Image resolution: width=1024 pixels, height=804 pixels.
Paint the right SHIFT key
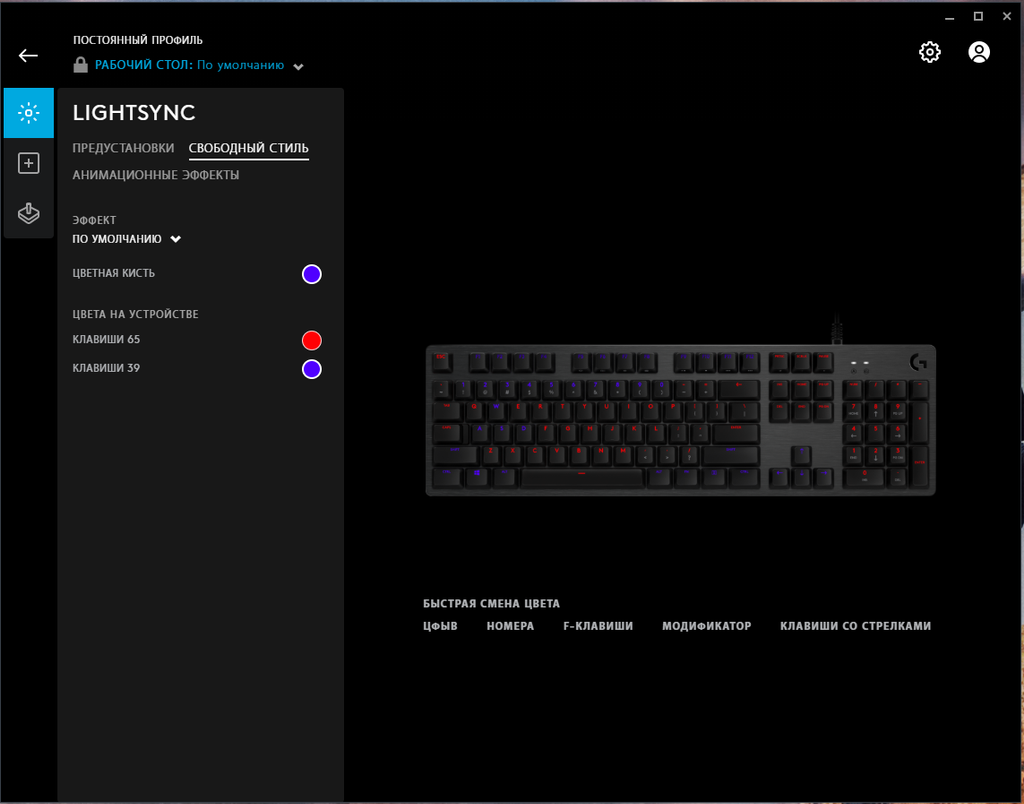coord(731,457)
